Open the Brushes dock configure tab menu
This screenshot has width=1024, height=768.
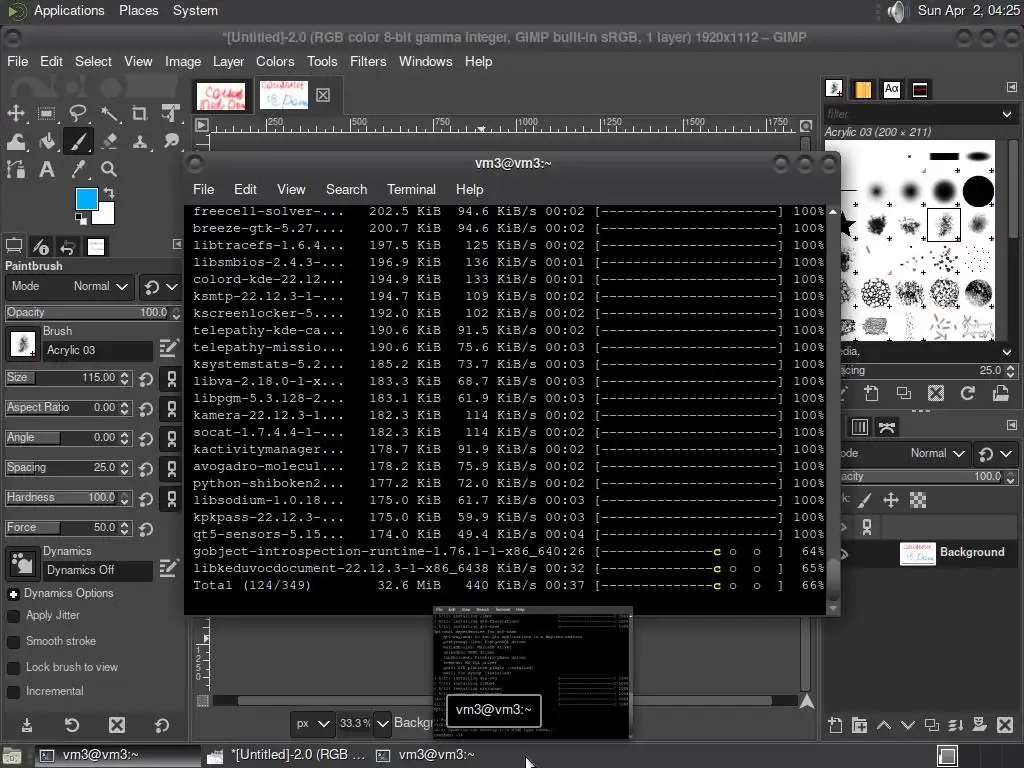[1012, 87]
